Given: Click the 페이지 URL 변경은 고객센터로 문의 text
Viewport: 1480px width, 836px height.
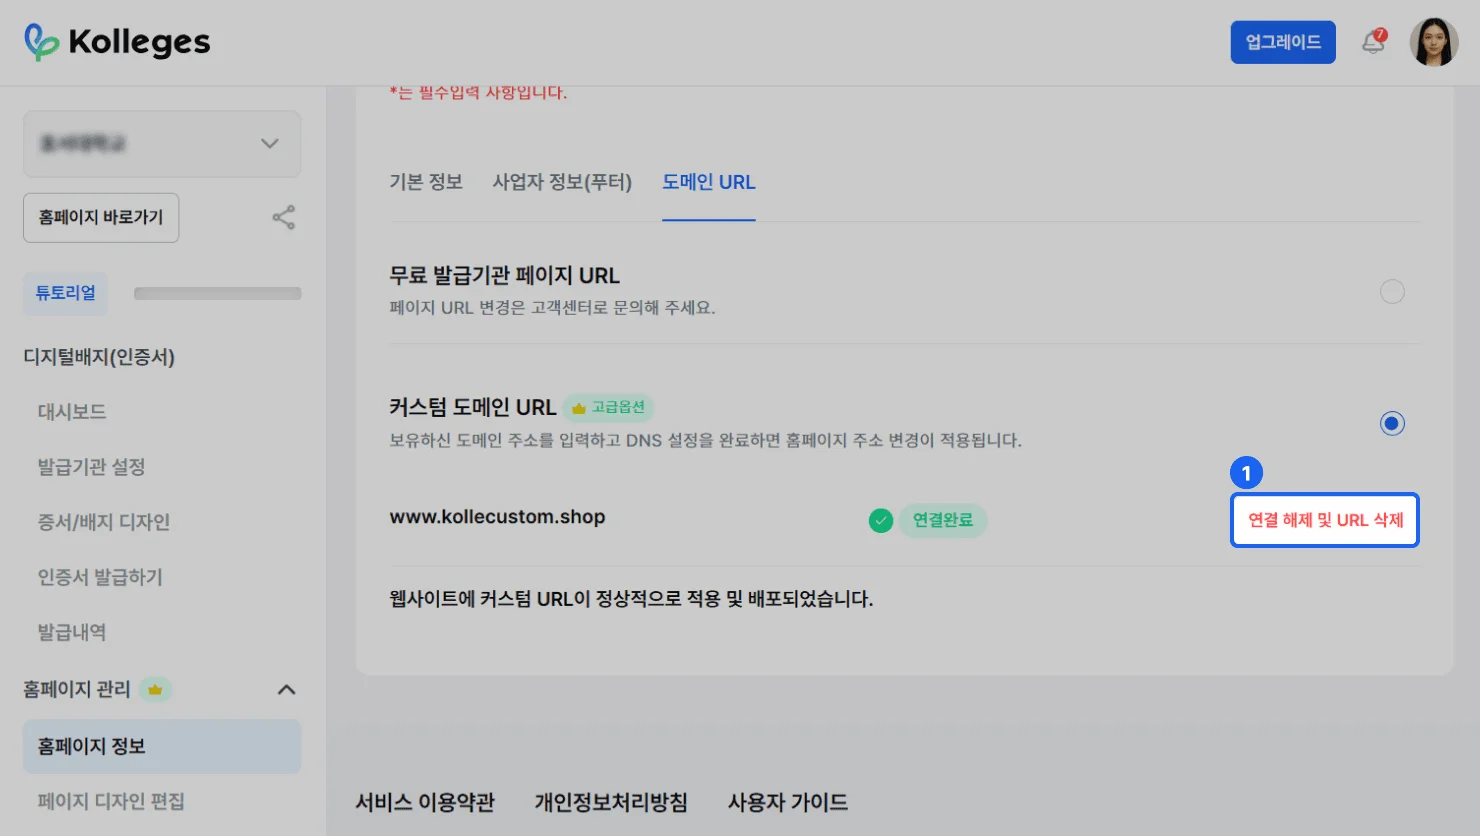Looking at the screenshot, I should pos(552,308).
